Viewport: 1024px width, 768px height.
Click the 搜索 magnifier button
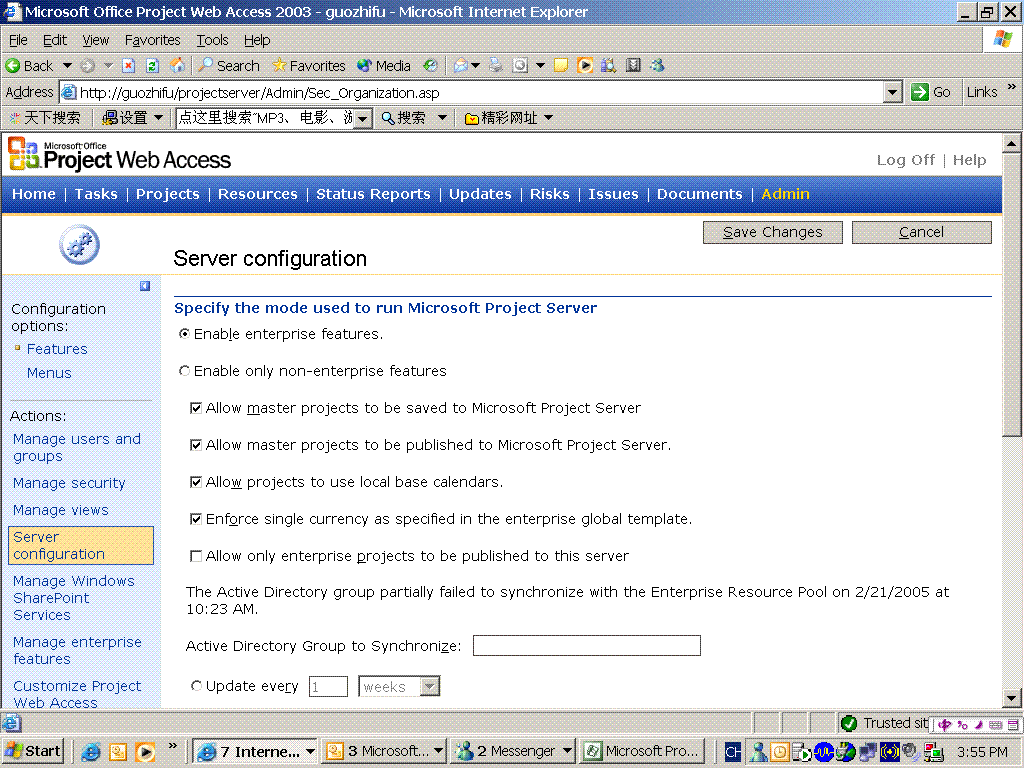coord(404,118)
